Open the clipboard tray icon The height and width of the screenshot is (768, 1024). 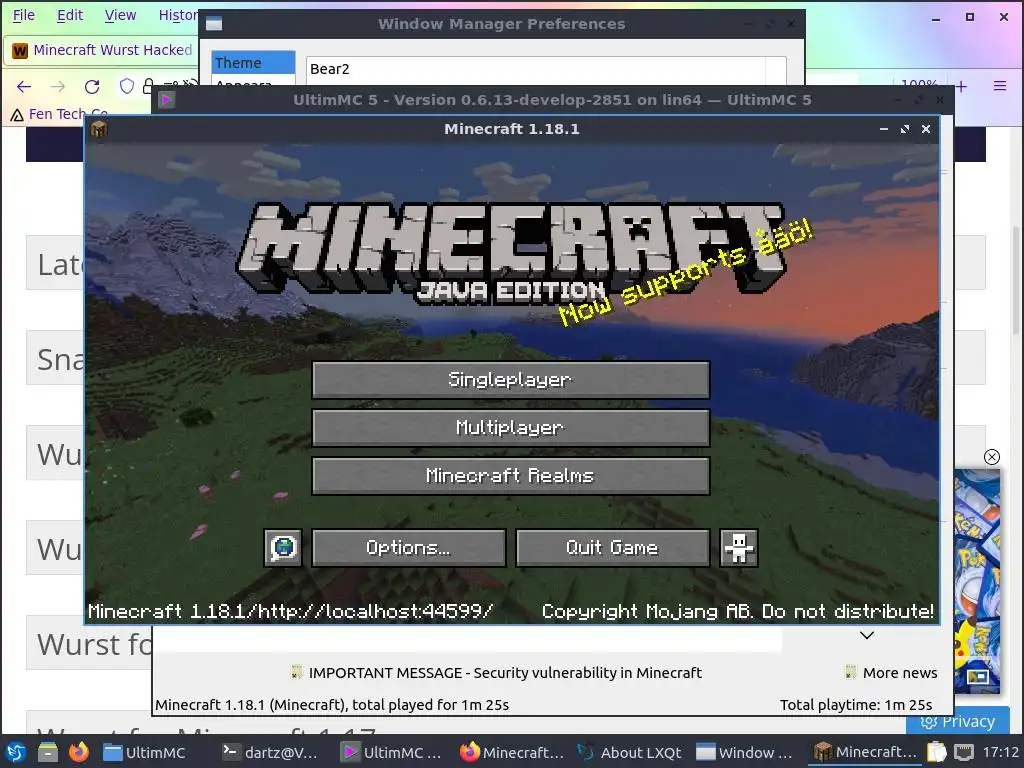click(936, 752)
